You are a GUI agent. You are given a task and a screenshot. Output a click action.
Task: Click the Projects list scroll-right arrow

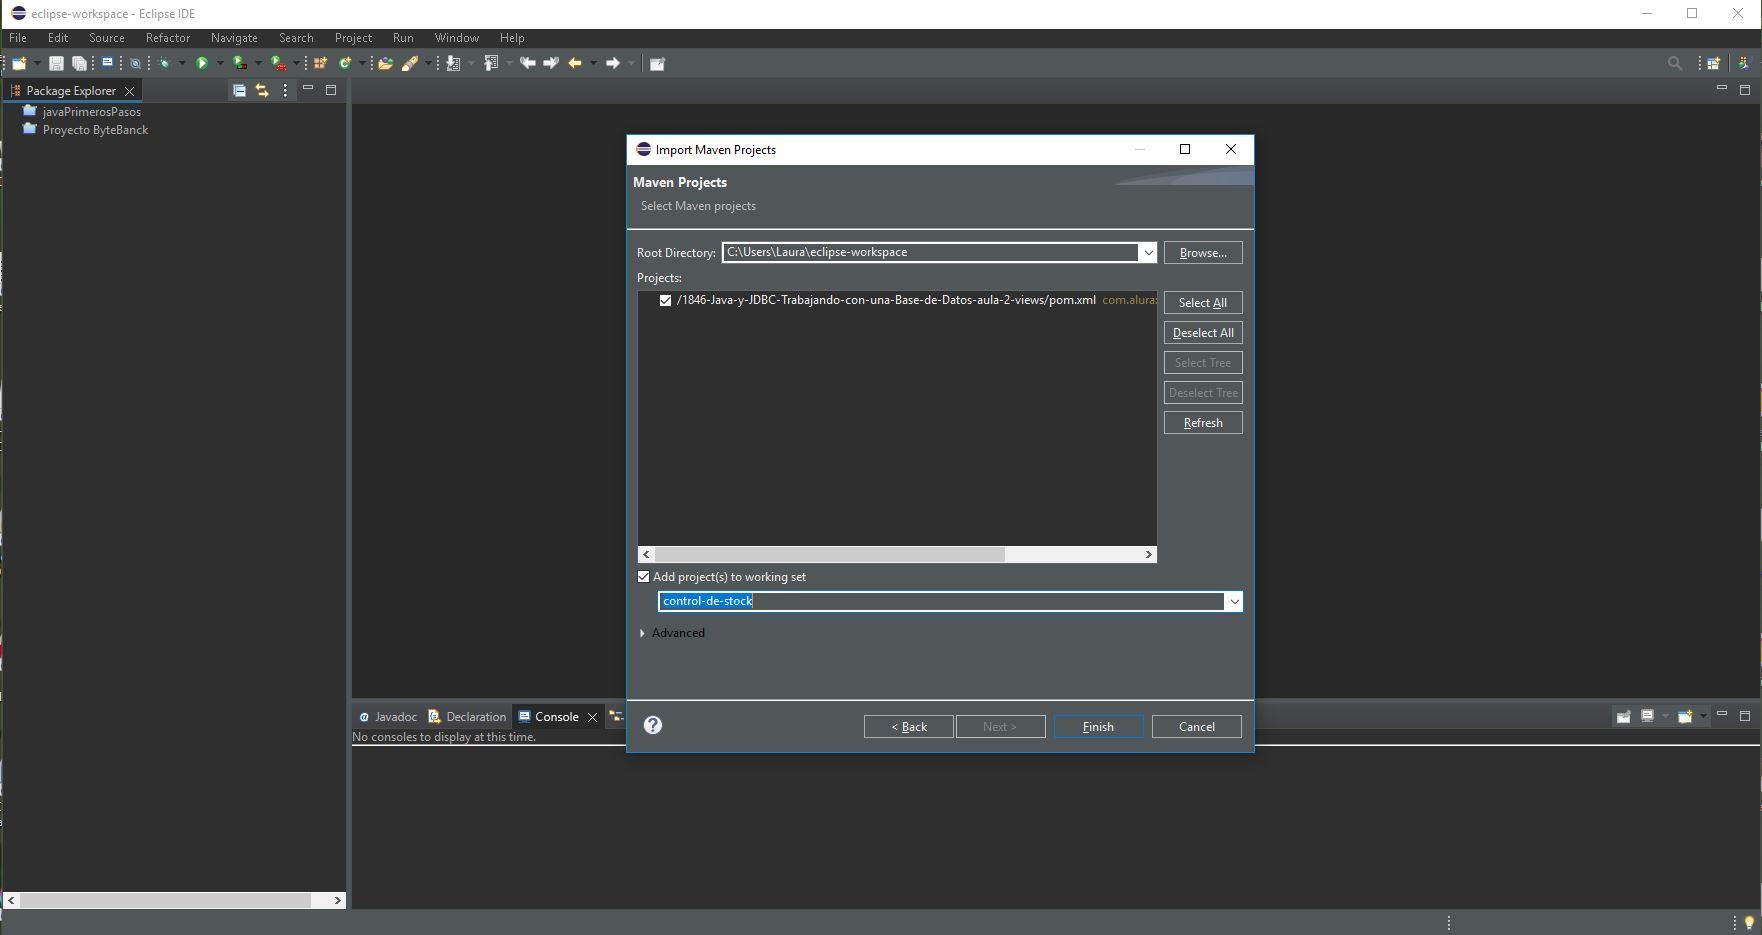[1148, 554]
